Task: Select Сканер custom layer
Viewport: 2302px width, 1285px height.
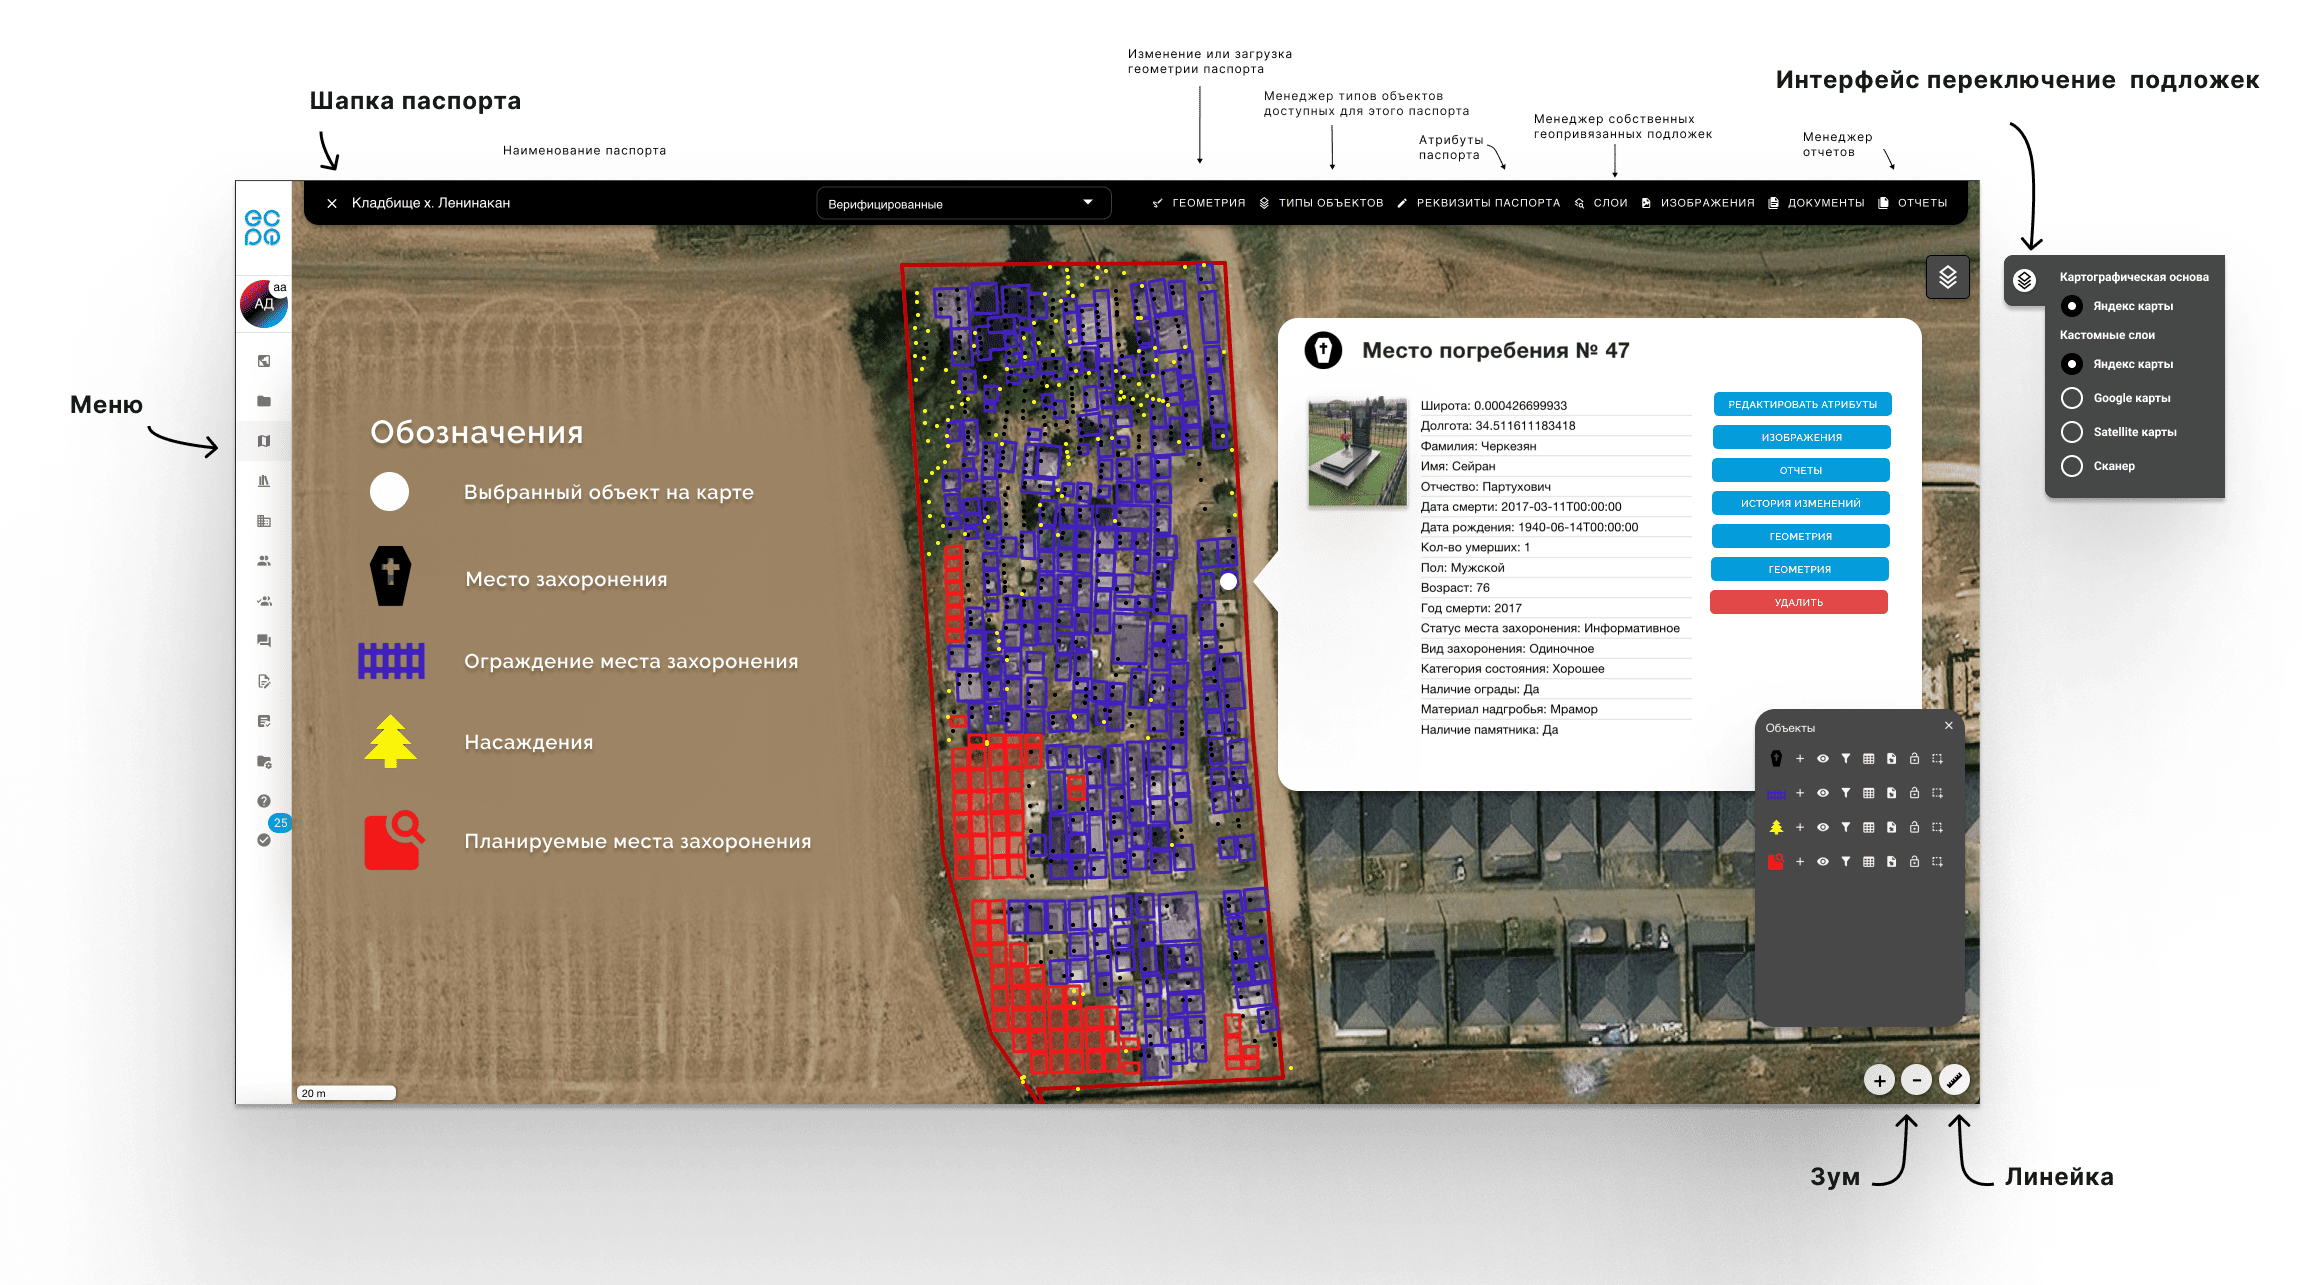Action: click(x=2072, y=466)
